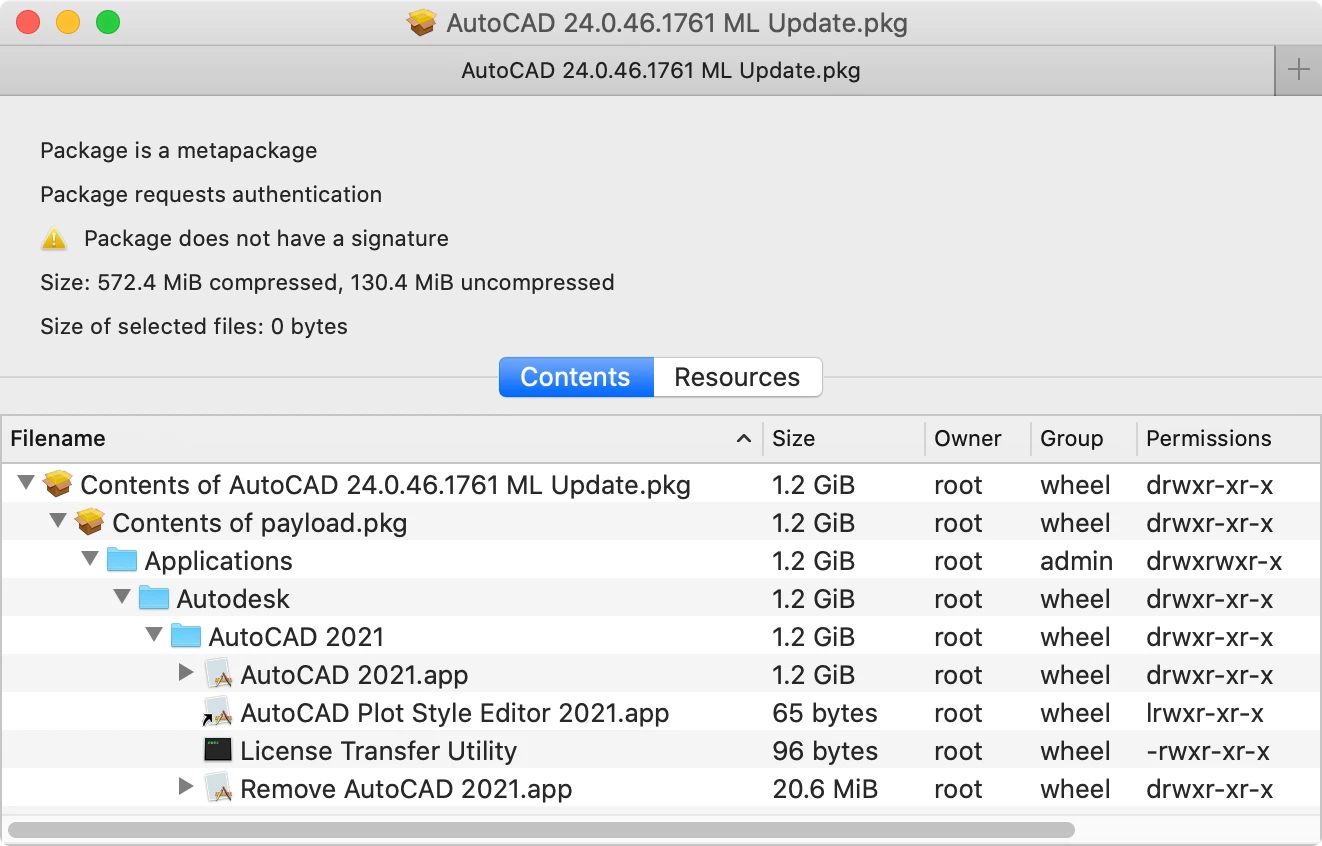1322x846 pixels.
Task: Click the 'admin' group cell
Action: (x=1076, y=561)
